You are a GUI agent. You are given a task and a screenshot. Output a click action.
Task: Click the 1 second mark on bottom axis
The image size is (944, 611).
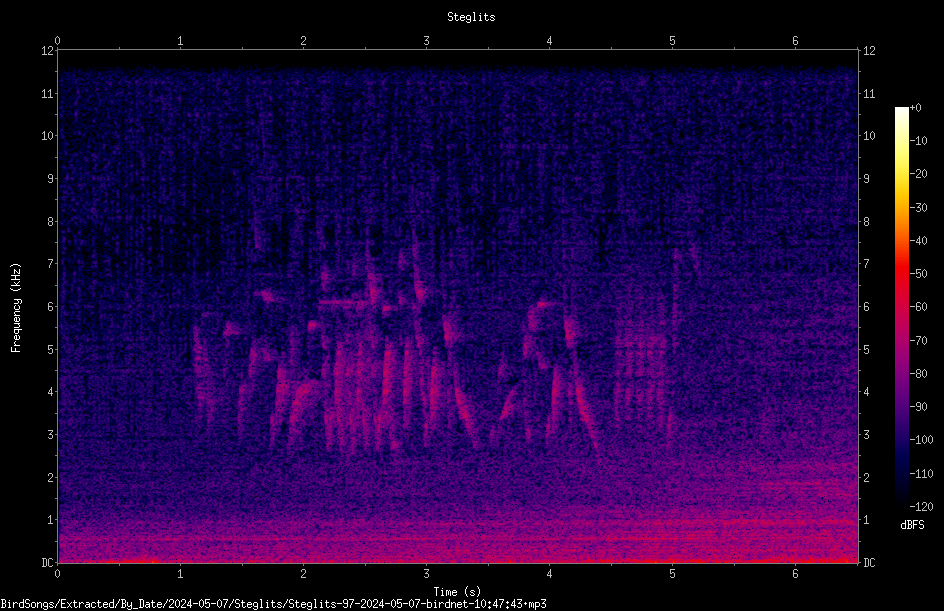180,574
